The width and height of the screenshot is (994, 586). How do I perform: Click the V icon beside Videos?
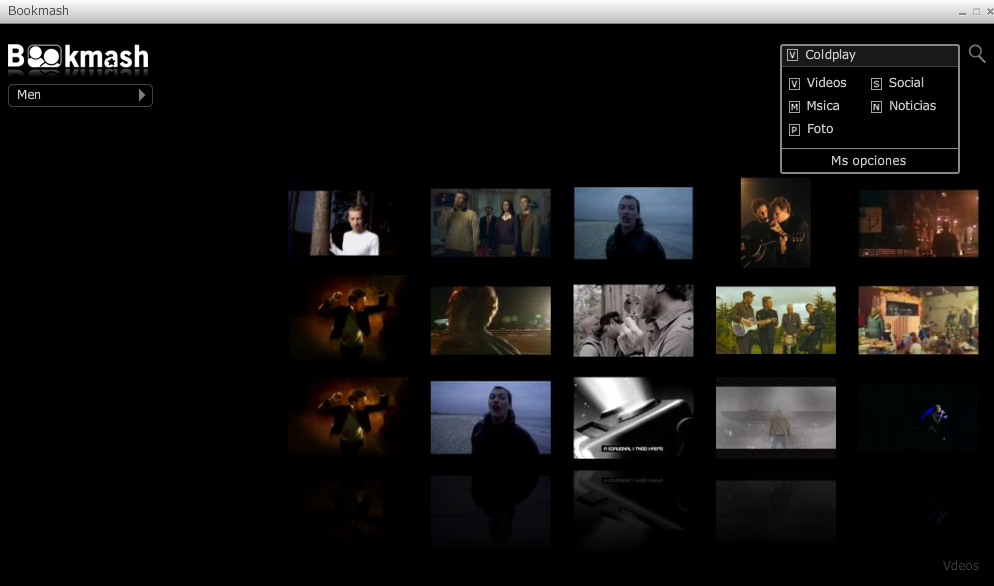[x=794, y=84]
